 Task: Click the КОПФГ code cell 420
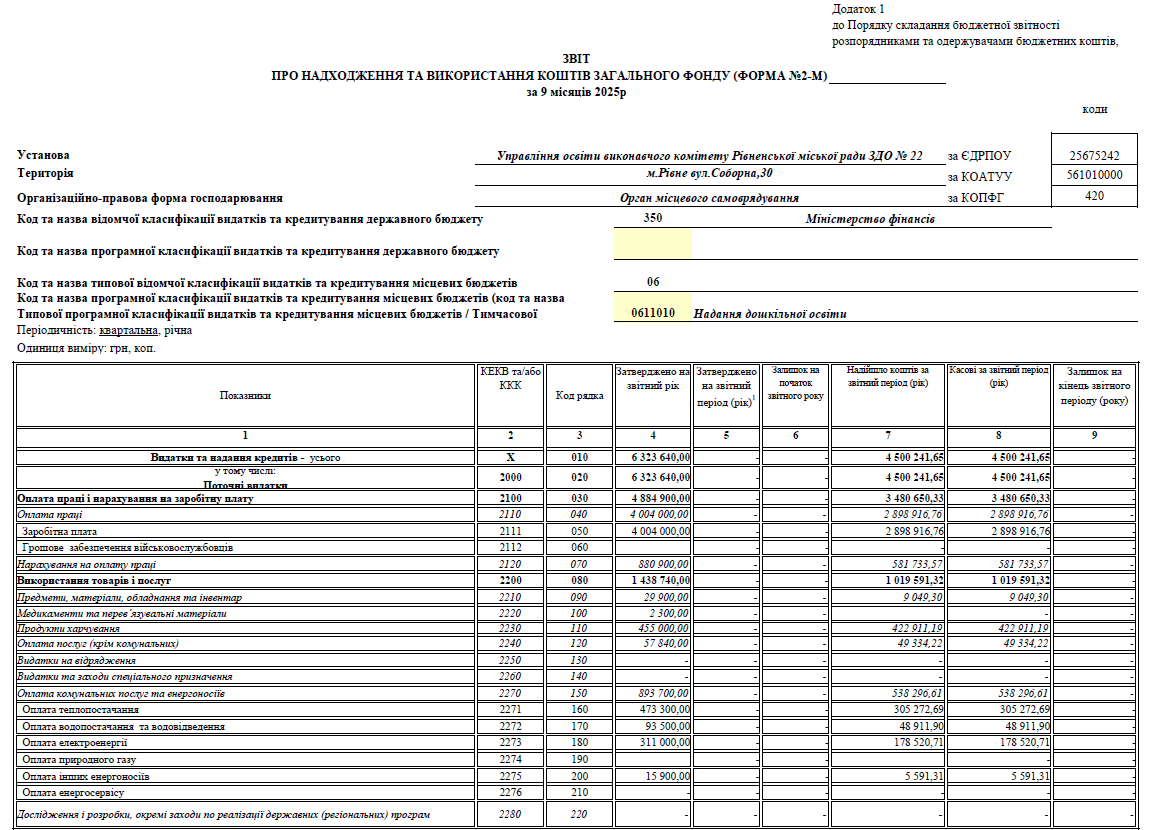1093,196
